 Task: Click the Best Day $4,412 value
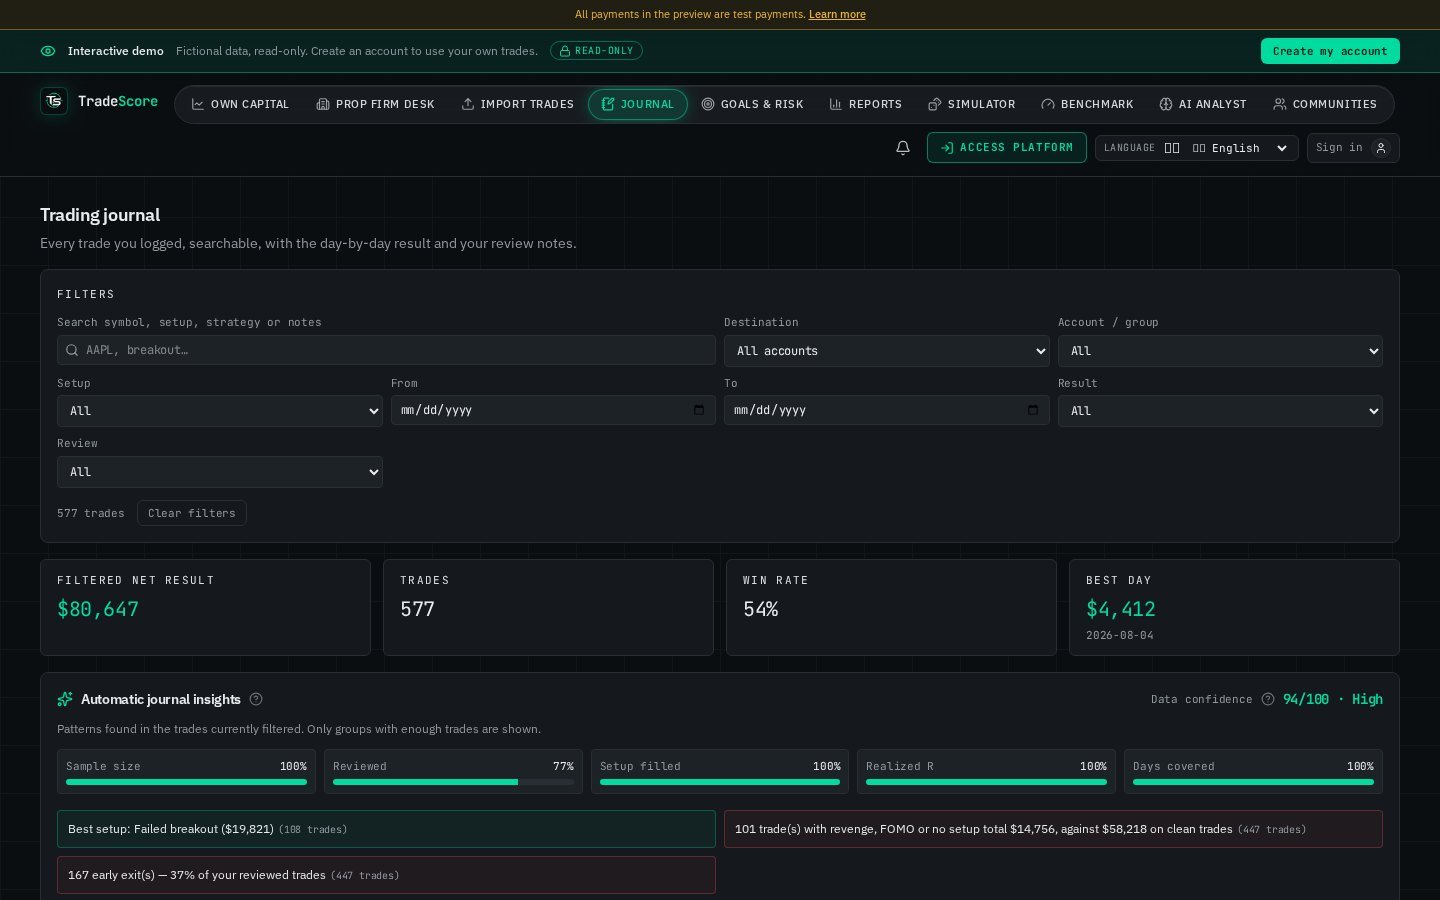pos(1121,609)
